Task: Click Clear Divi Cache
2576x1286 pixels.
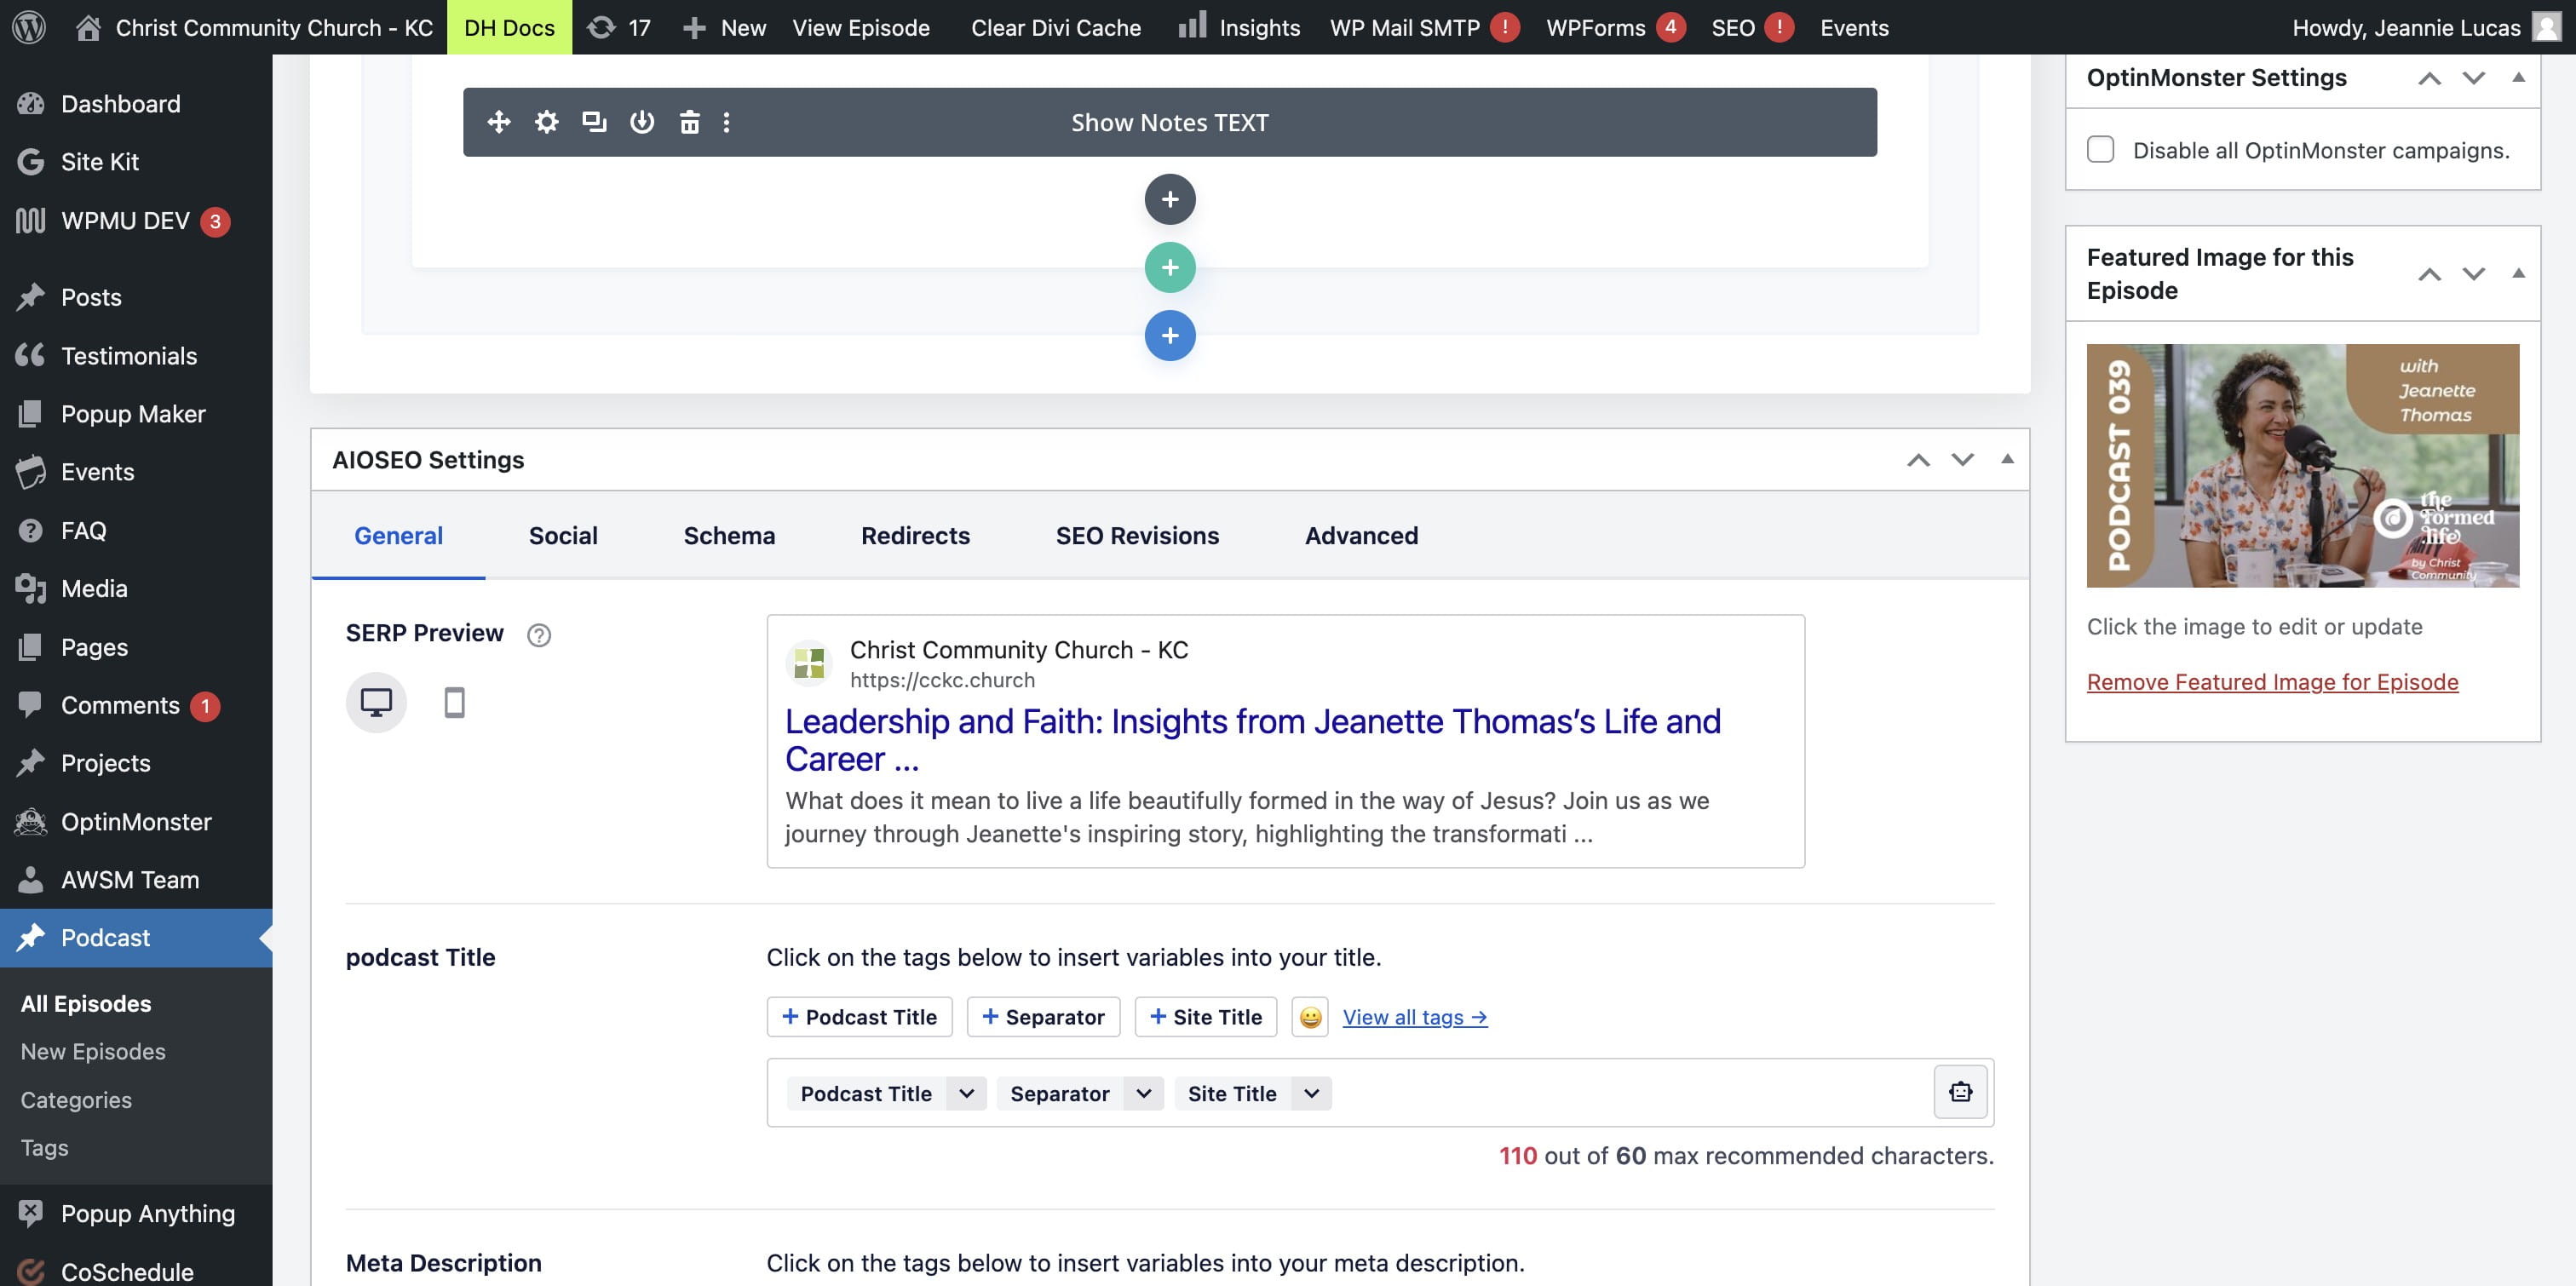Action: pos(1056,27)
